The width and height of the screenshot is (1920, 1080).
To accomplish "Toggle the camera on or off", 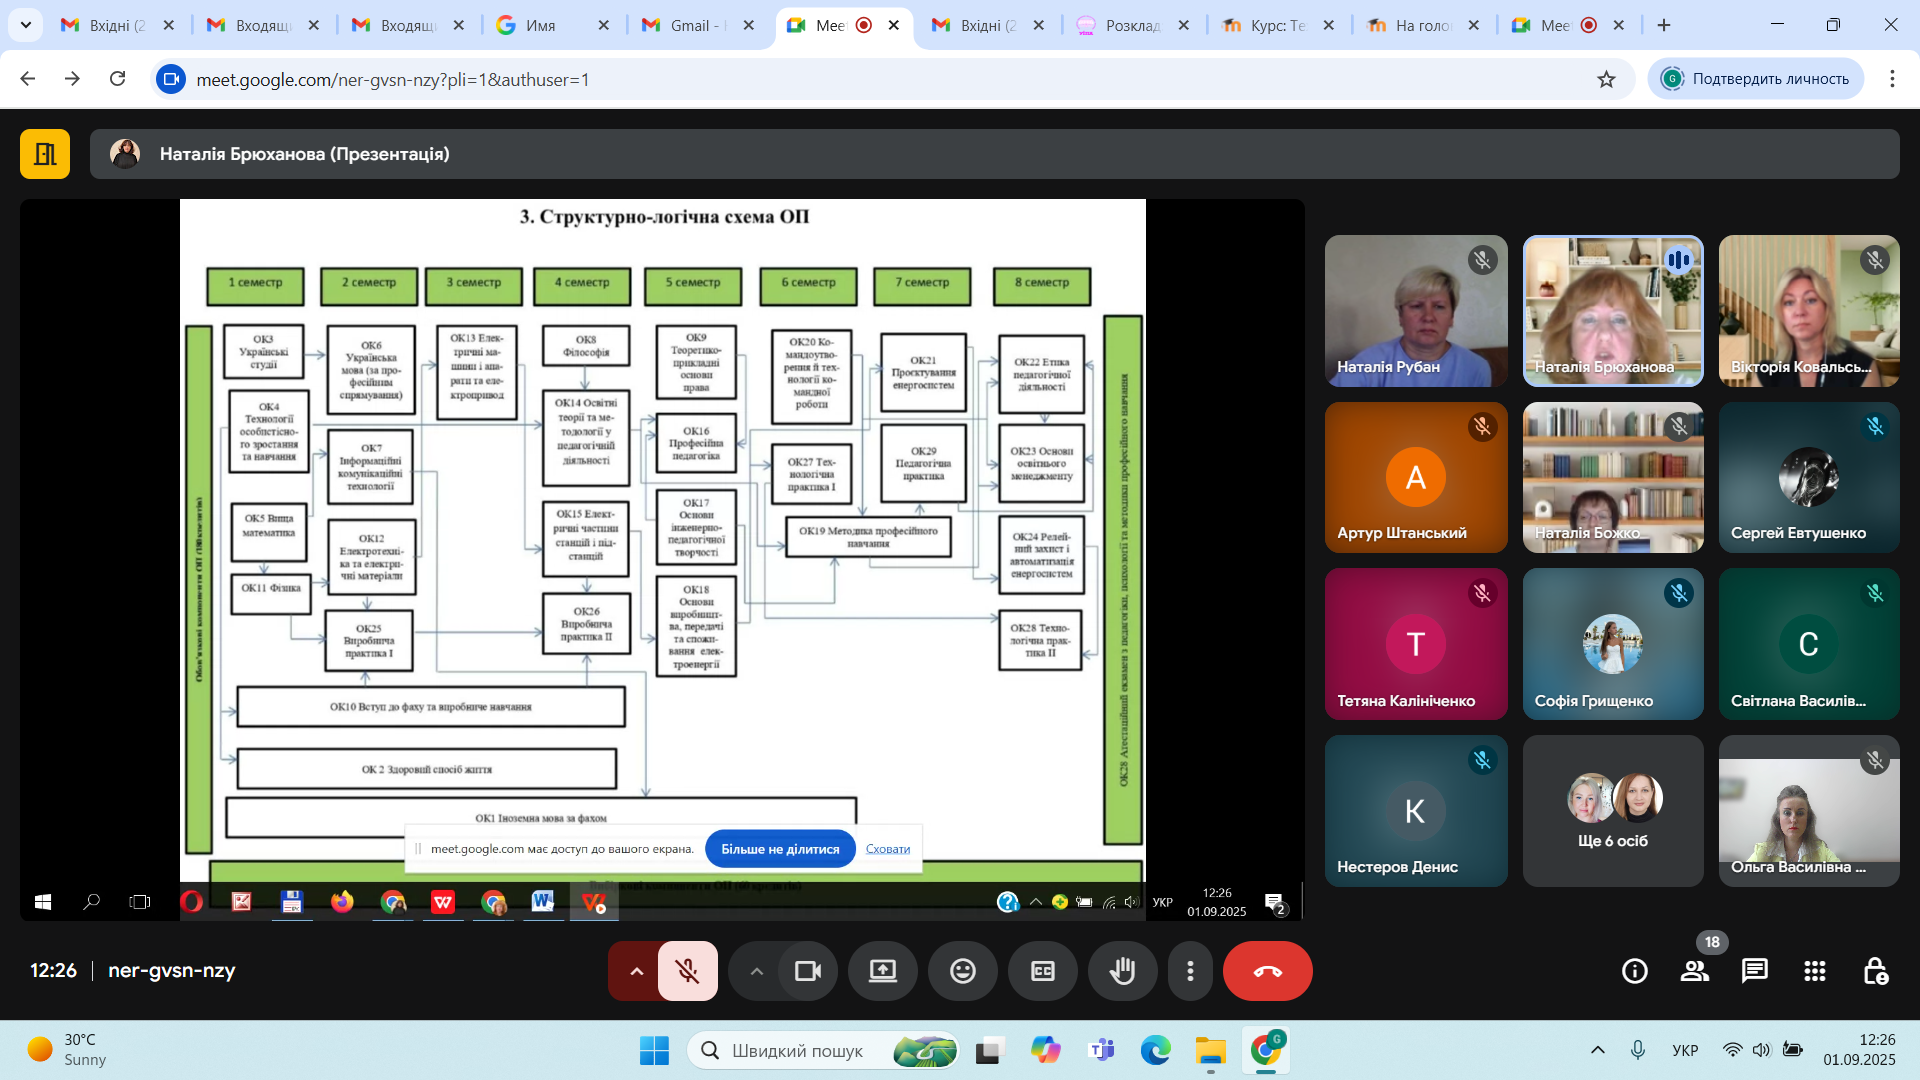I will tap(807, 971).
